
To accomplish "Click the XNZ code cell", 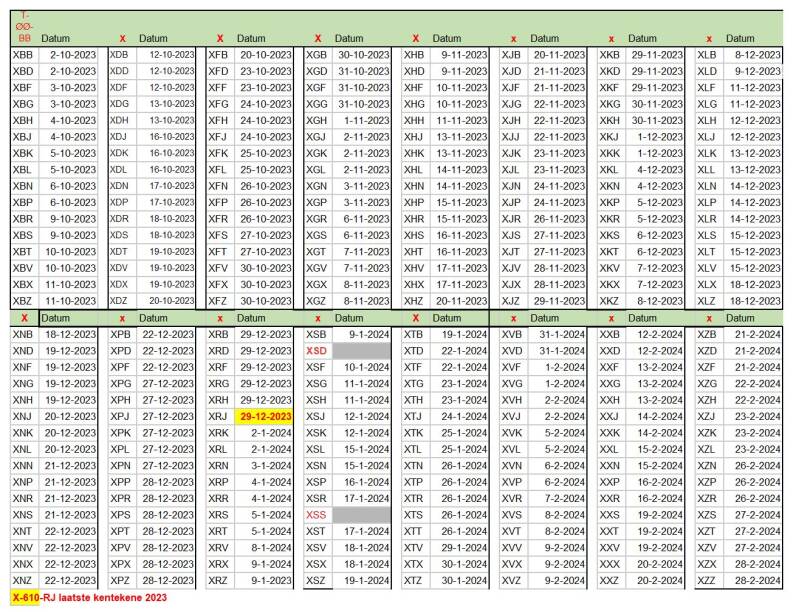I will [x=23, y=581].
